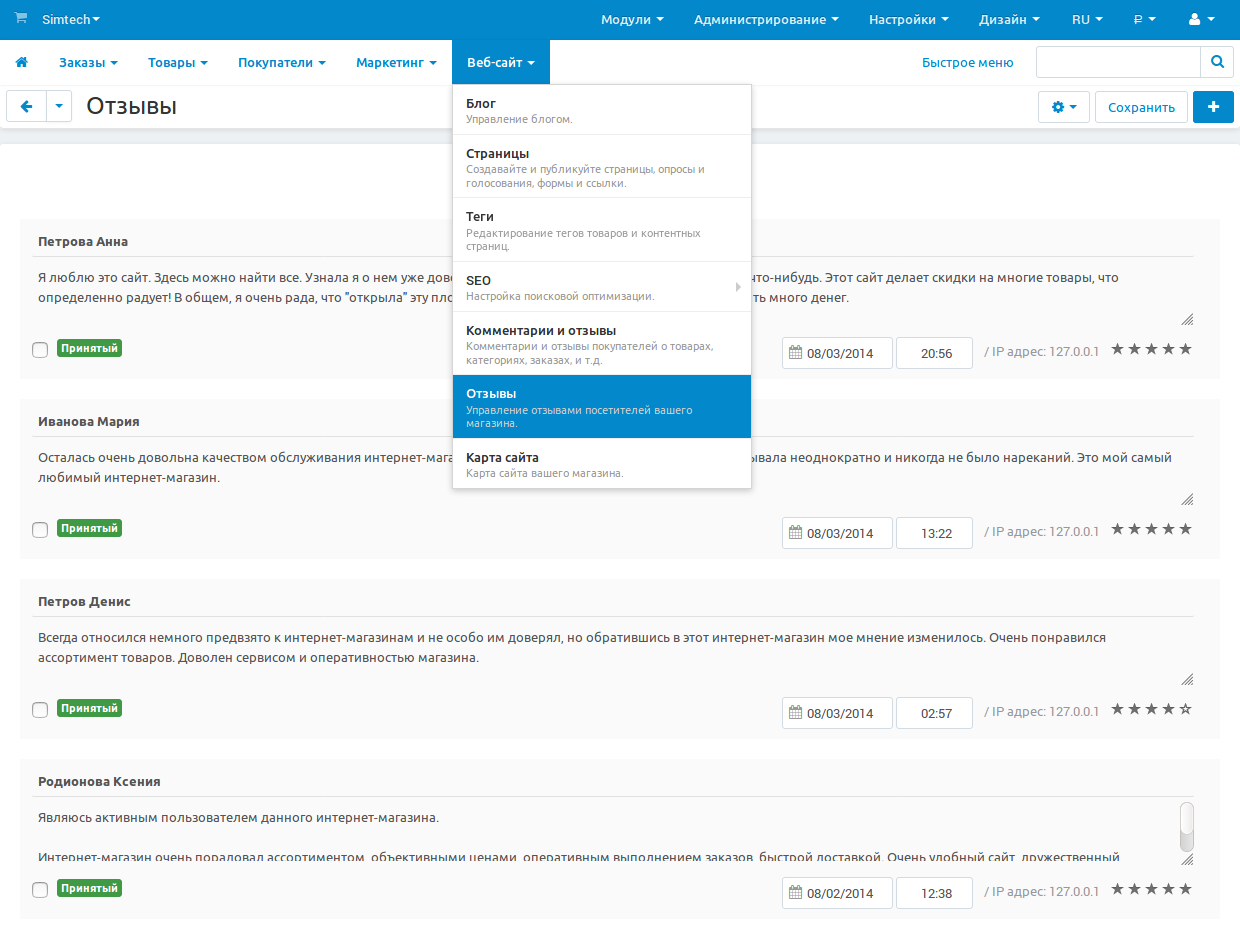The height and width of the screenshot is (930, 1240).
Task: Open the user account icon menu
Action: [x=1201, y=20]
